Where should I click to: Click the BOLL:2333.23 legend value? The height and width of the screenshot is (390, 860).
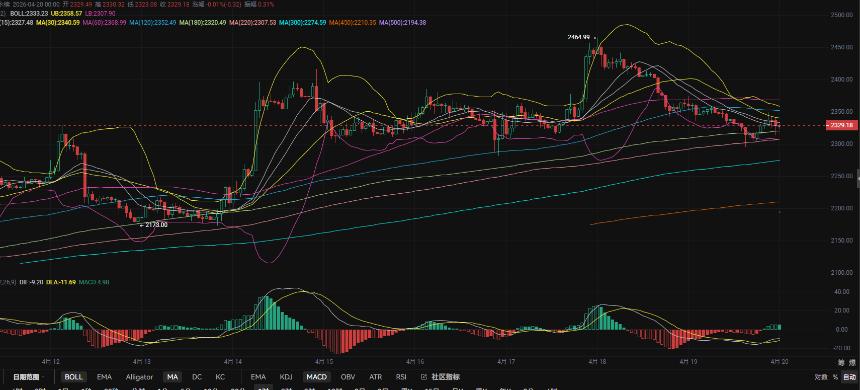(28, 13)
